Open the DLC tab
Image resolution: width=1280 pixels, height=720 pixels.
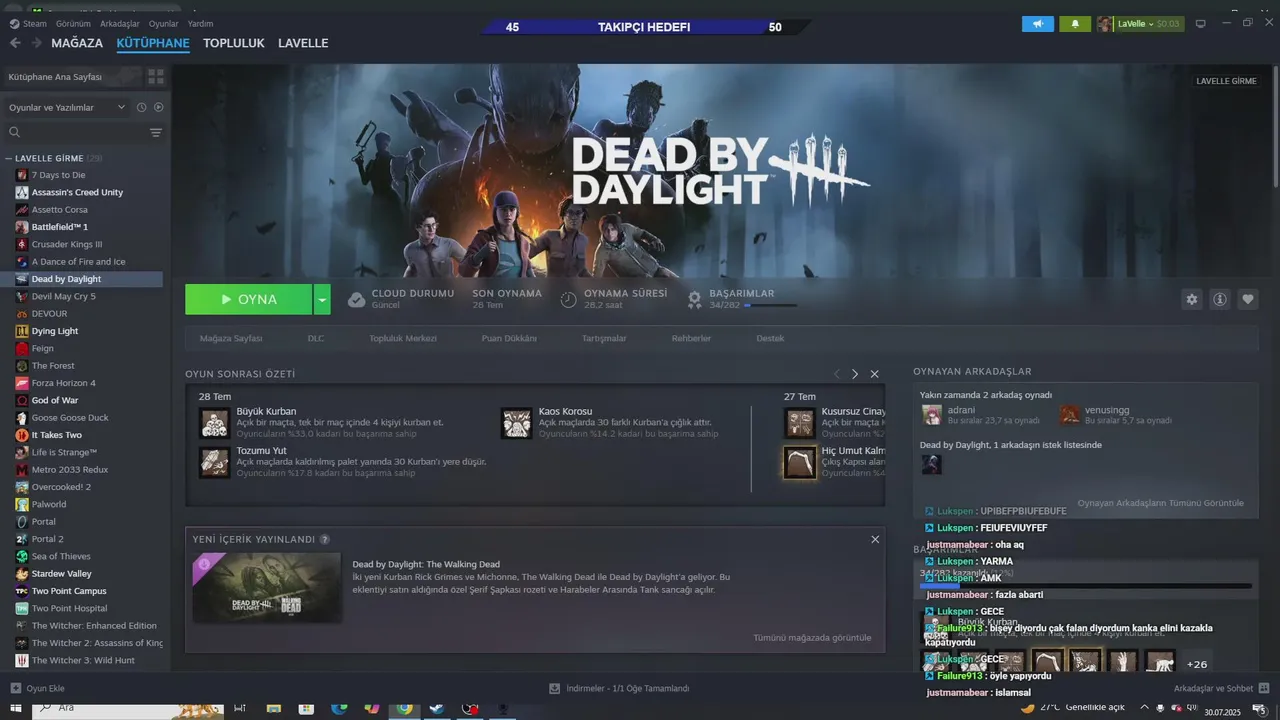pyautogui.click(x=316, y=338)
